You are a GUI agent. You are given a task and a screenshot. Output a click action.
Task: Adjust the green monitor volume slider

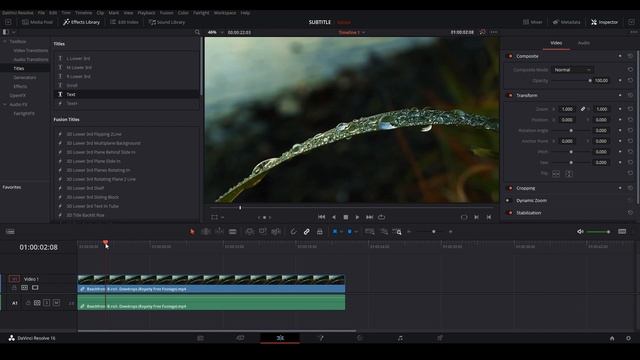598,232
